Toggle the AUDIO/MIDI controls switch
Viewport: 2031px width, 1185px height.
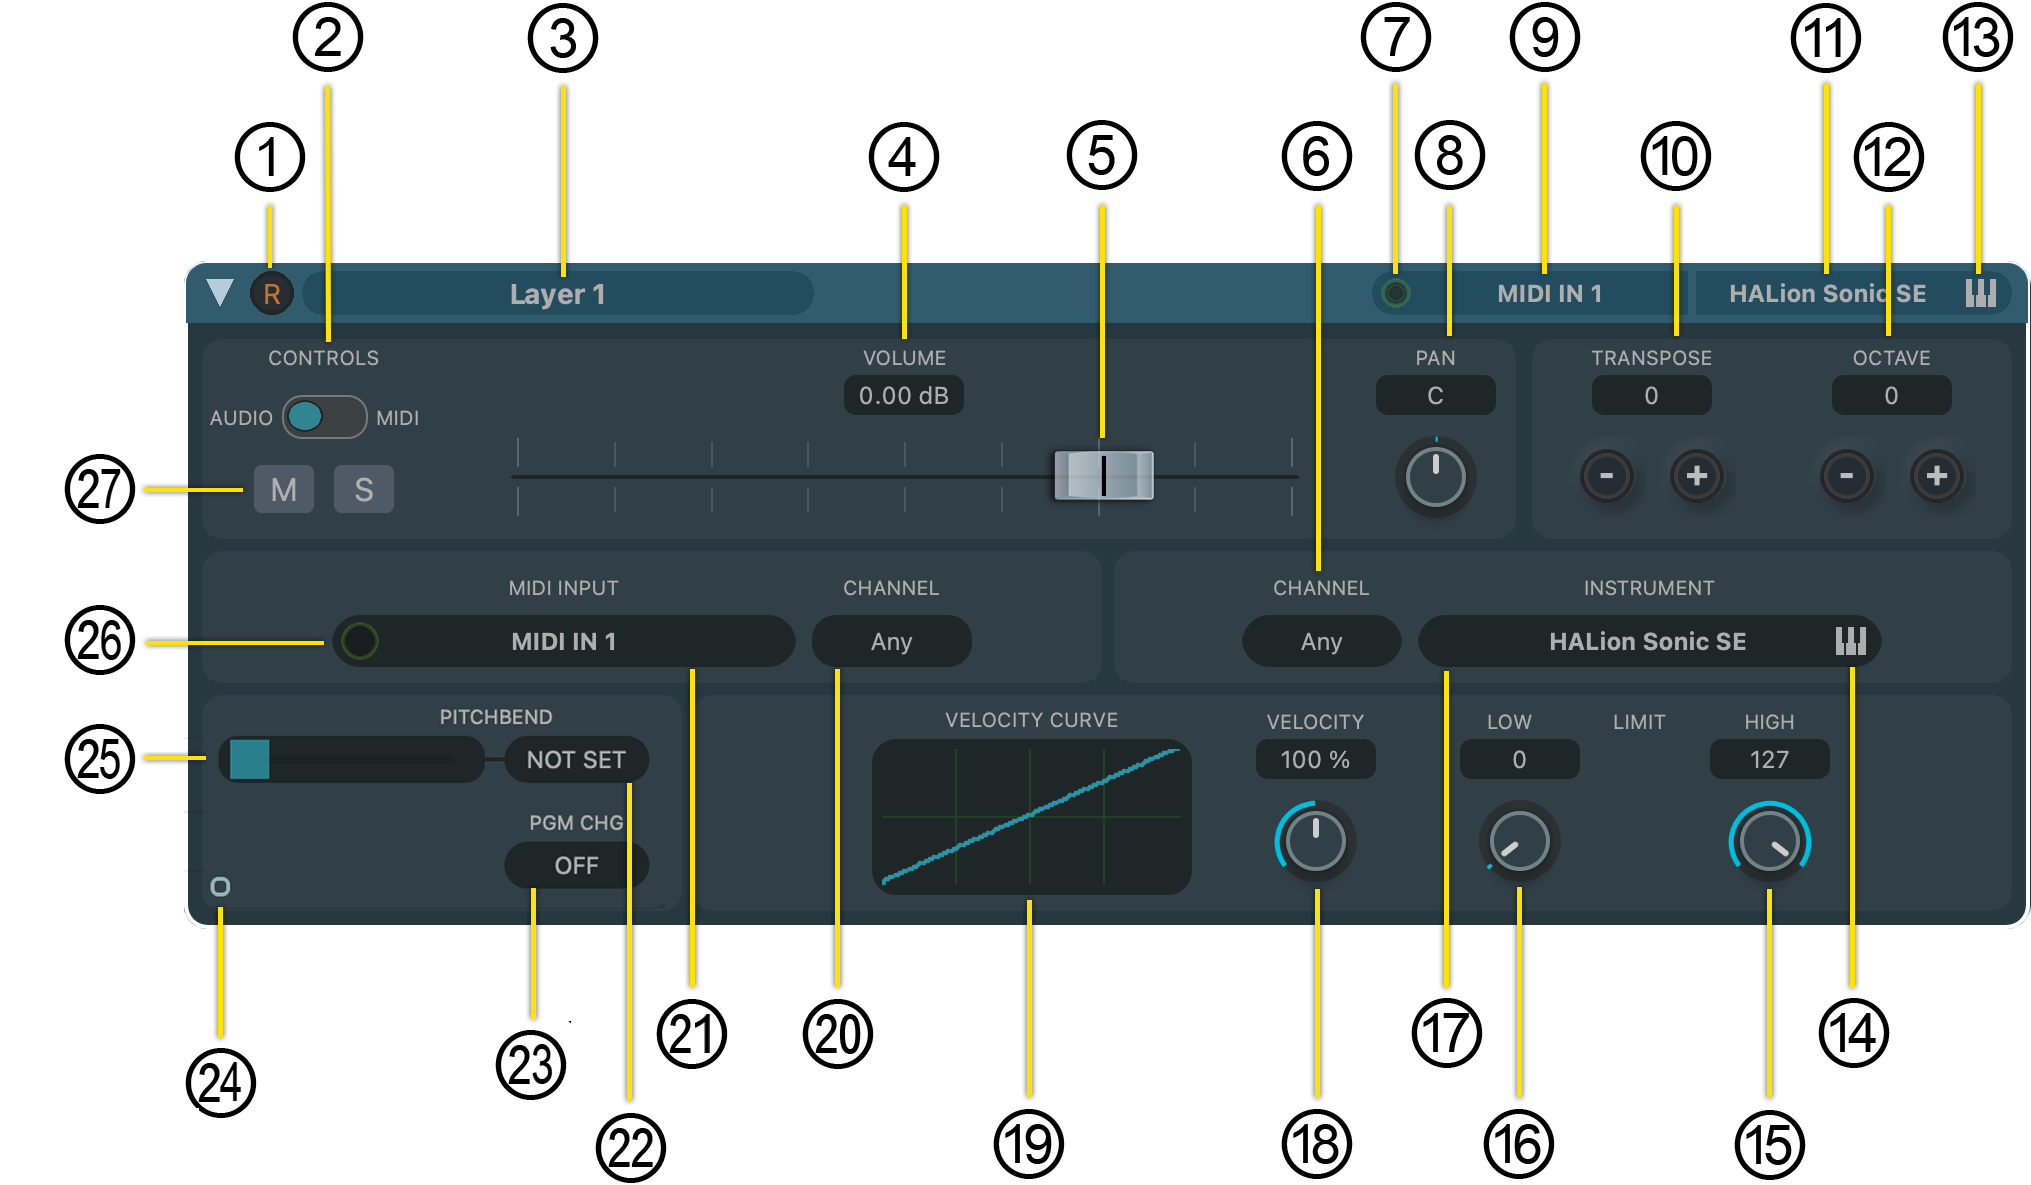tap(324, 417)
